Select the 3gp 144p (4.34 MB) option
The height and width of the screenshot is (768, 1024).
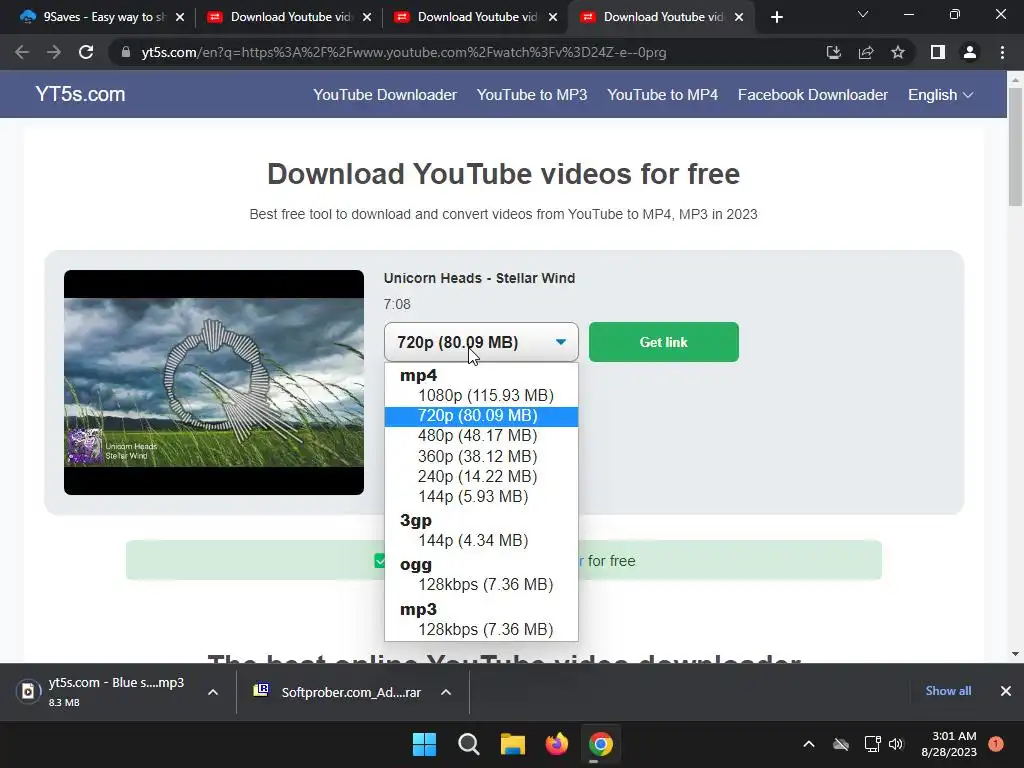481,541
